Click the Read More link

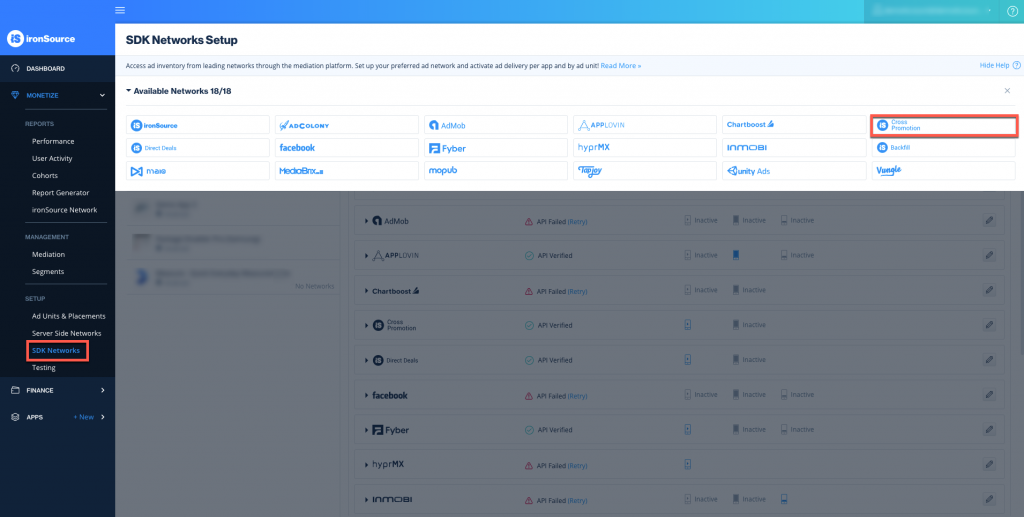[621, 65]
